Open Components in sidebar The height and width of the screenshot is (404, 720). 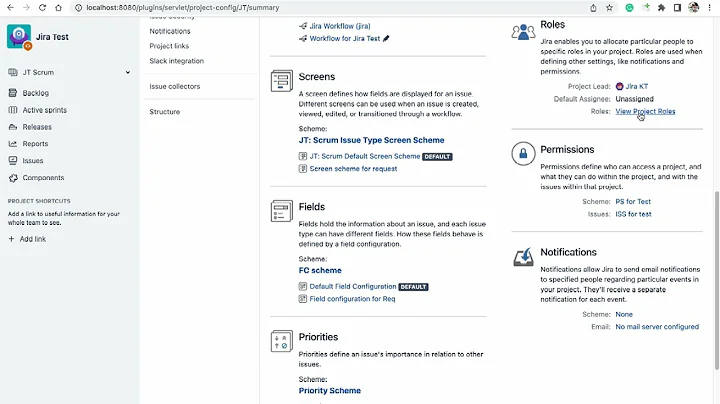43,178
